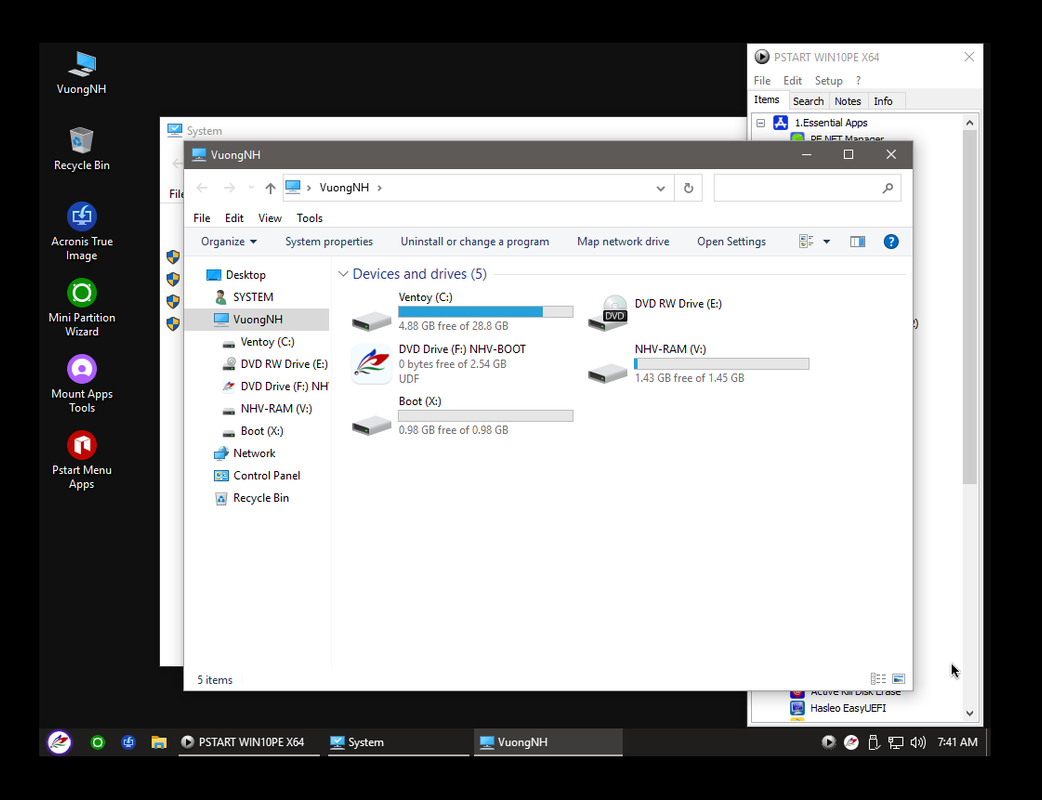Open the Start menu logo on taskbar
This screenshot has height=800, width=1042.
pyautogui.click(x=59, y=742)
